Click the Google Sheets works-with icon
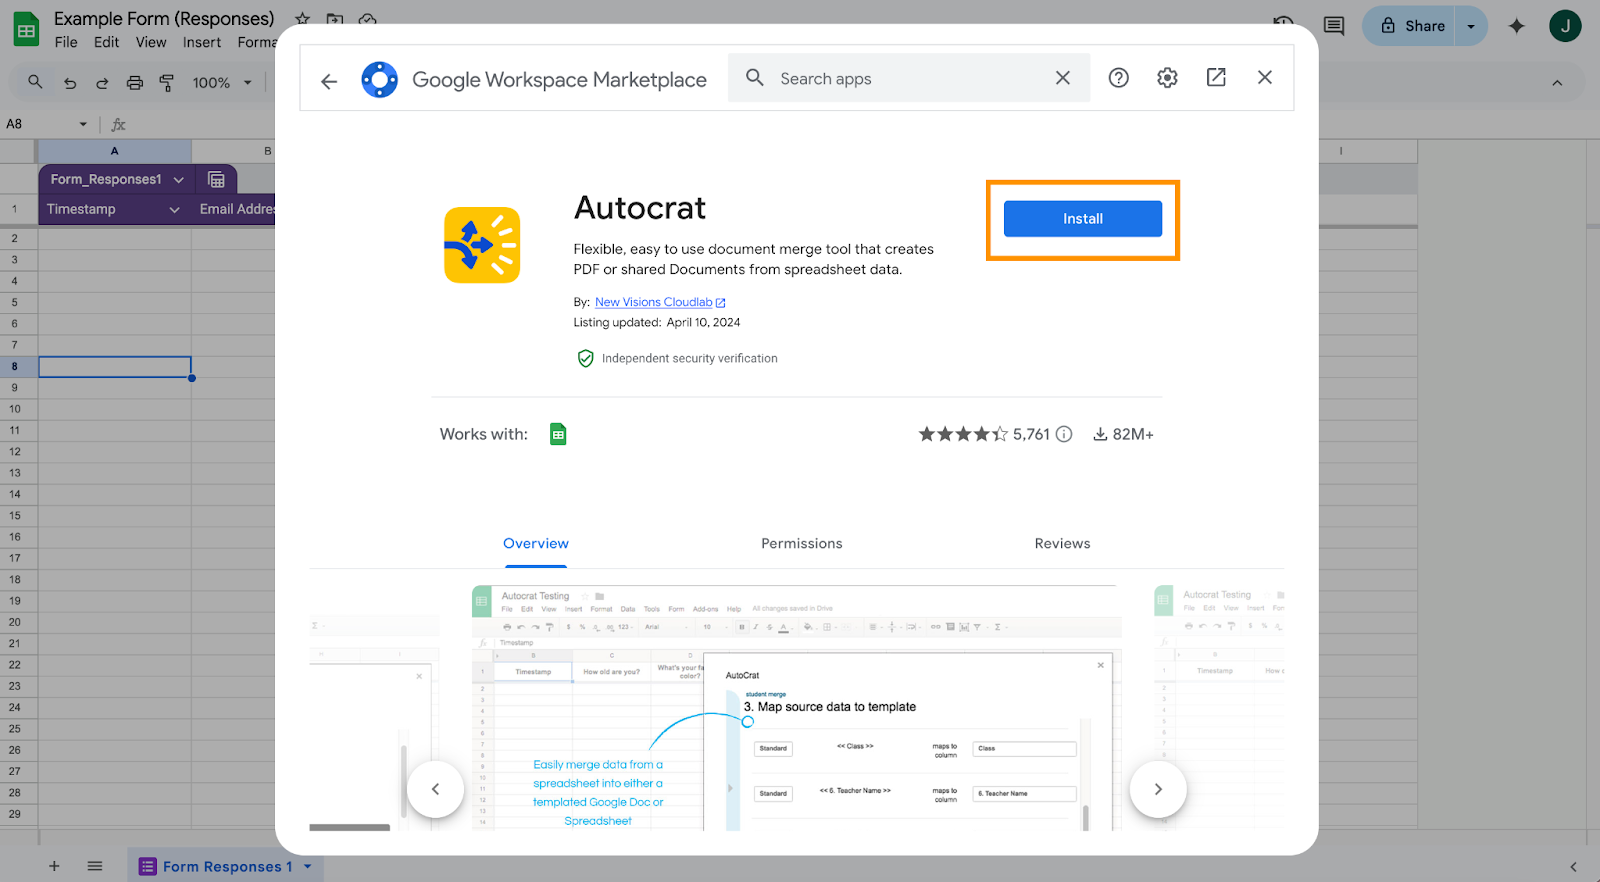 click(x=558, y=434)
